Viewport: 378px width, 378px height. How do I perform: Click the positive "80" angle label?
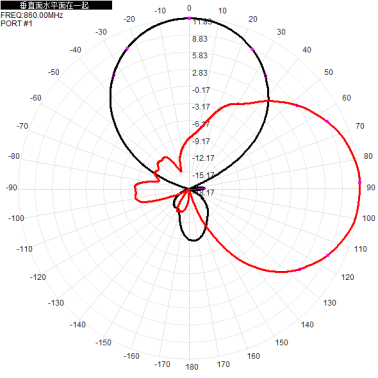[x=368, y=156]
